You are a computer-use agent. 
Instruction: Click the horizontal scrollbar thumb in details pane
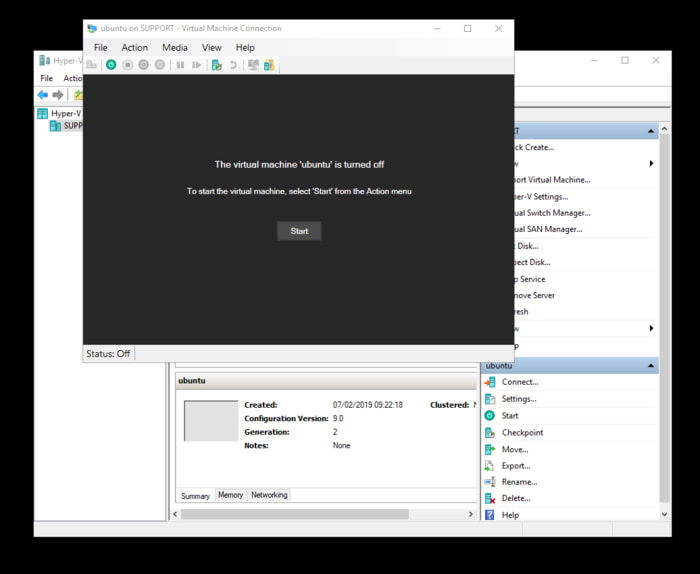pyautogui.click(x=295, y=514)
